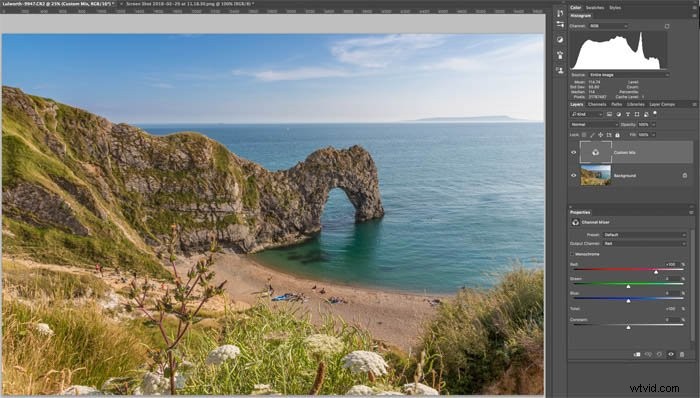
Task: Select the Lulworth CR2 document tab
Action: (58, 4)
